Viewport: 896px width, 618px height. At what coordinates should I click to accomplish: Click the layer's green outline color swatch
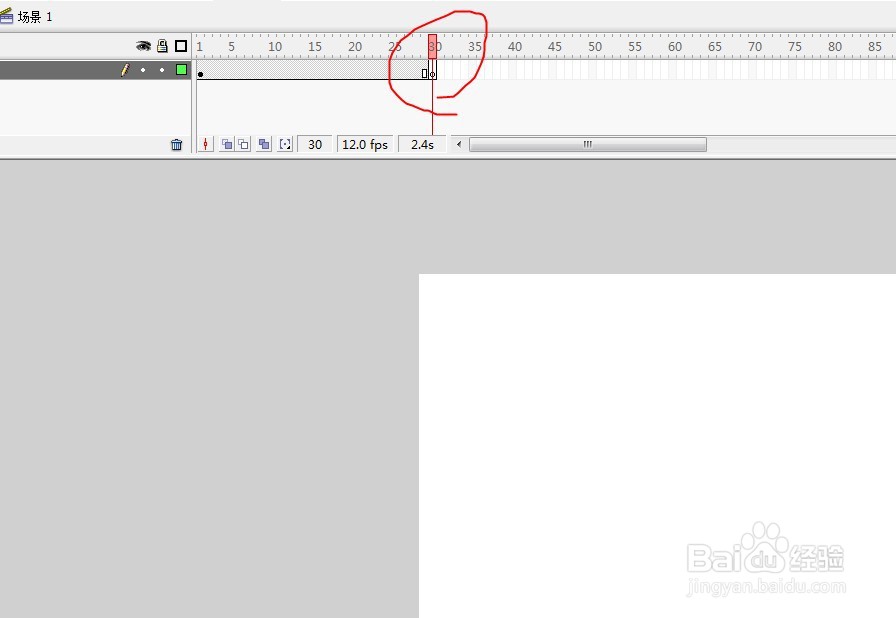(x=181, y=70)
